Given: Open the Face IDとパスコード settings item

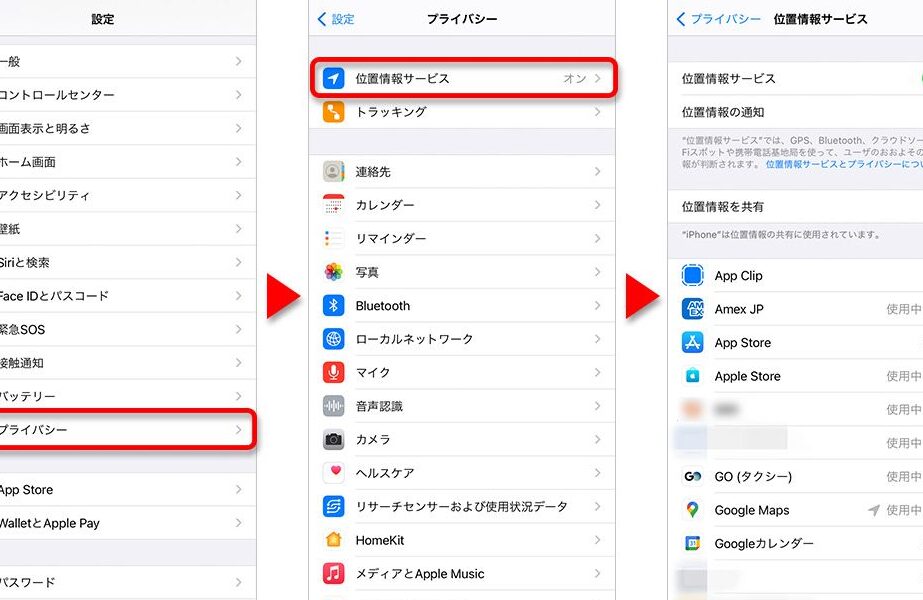Looking at the screenshot, I should (x=55, y=296).
